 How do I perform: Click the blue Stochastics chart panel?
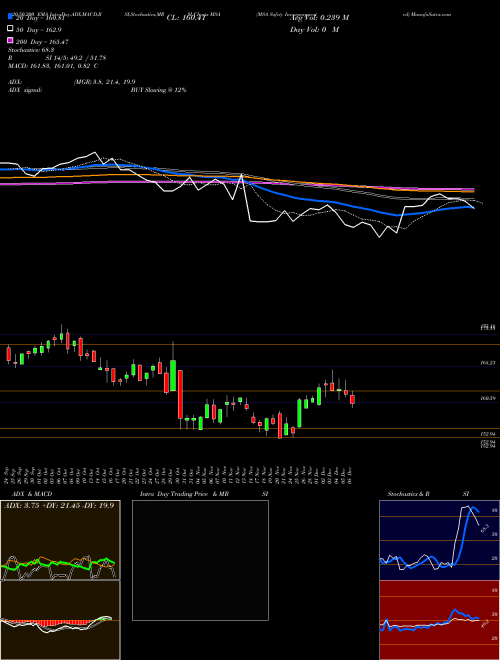pyautogui.click(x=439, y=540)
